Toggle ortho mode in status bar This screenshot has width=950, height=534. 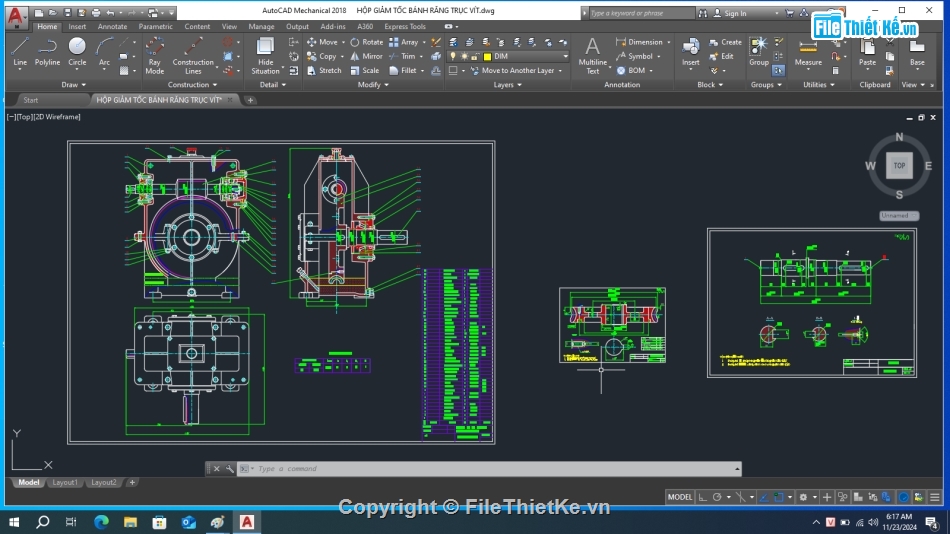(x=703, y=497)
